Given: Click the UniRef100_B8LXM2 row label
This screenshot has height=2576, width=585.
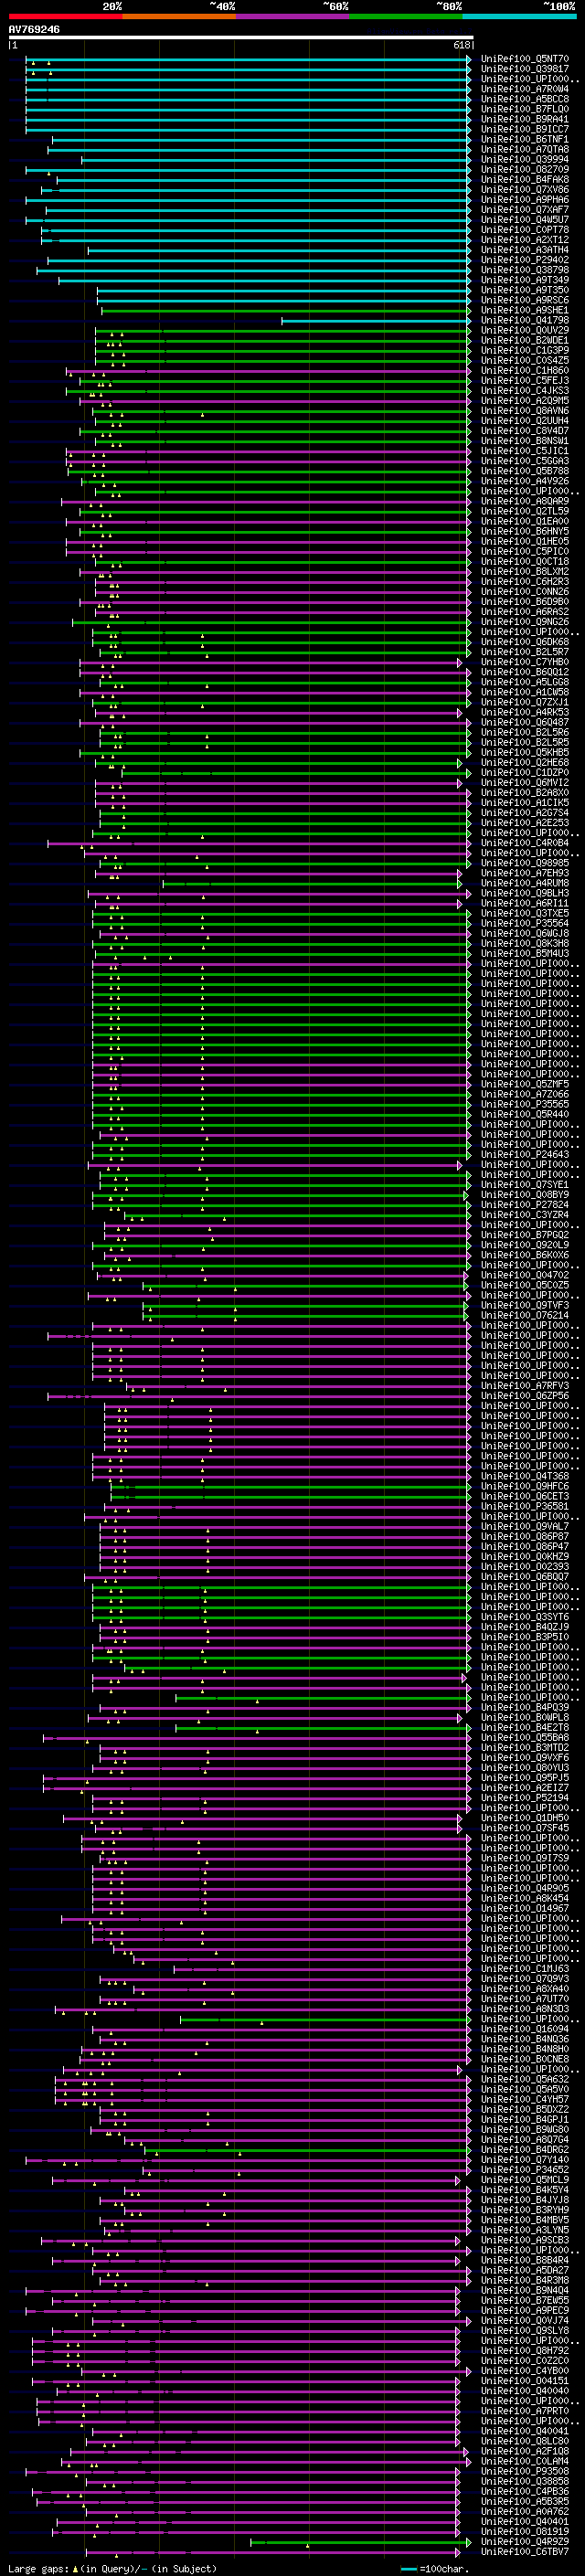Looking at the screenshot, I should pyautogui.click(x=525, y=572).
